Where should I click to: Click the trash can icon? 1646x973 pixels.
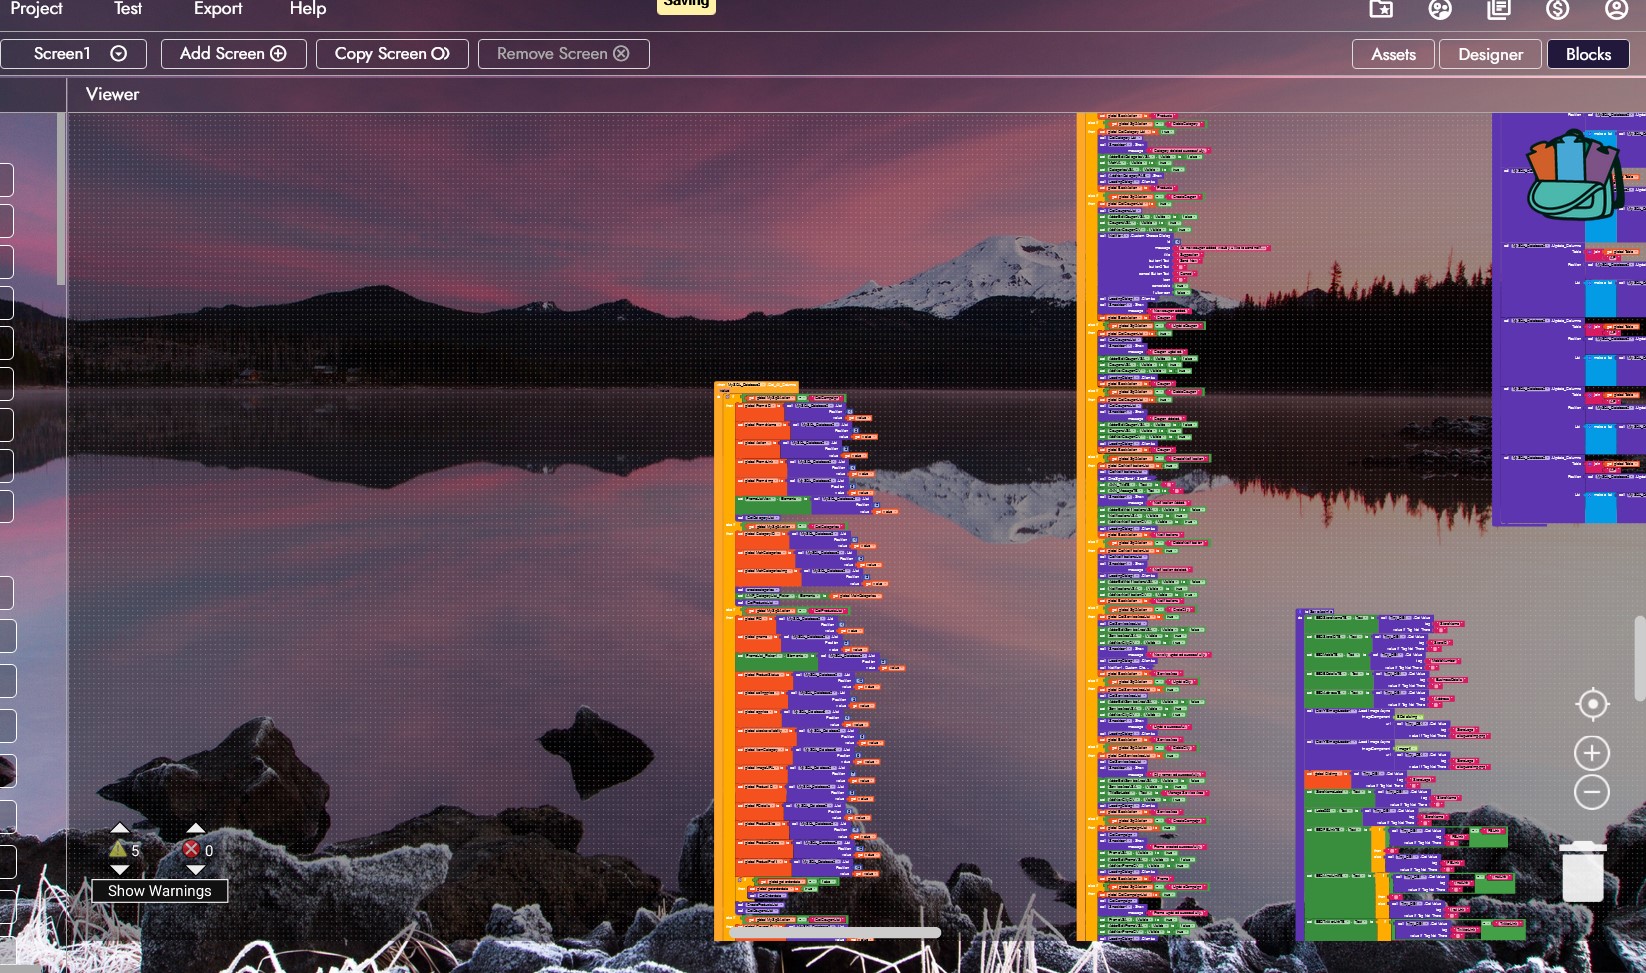pos(1582,872)
